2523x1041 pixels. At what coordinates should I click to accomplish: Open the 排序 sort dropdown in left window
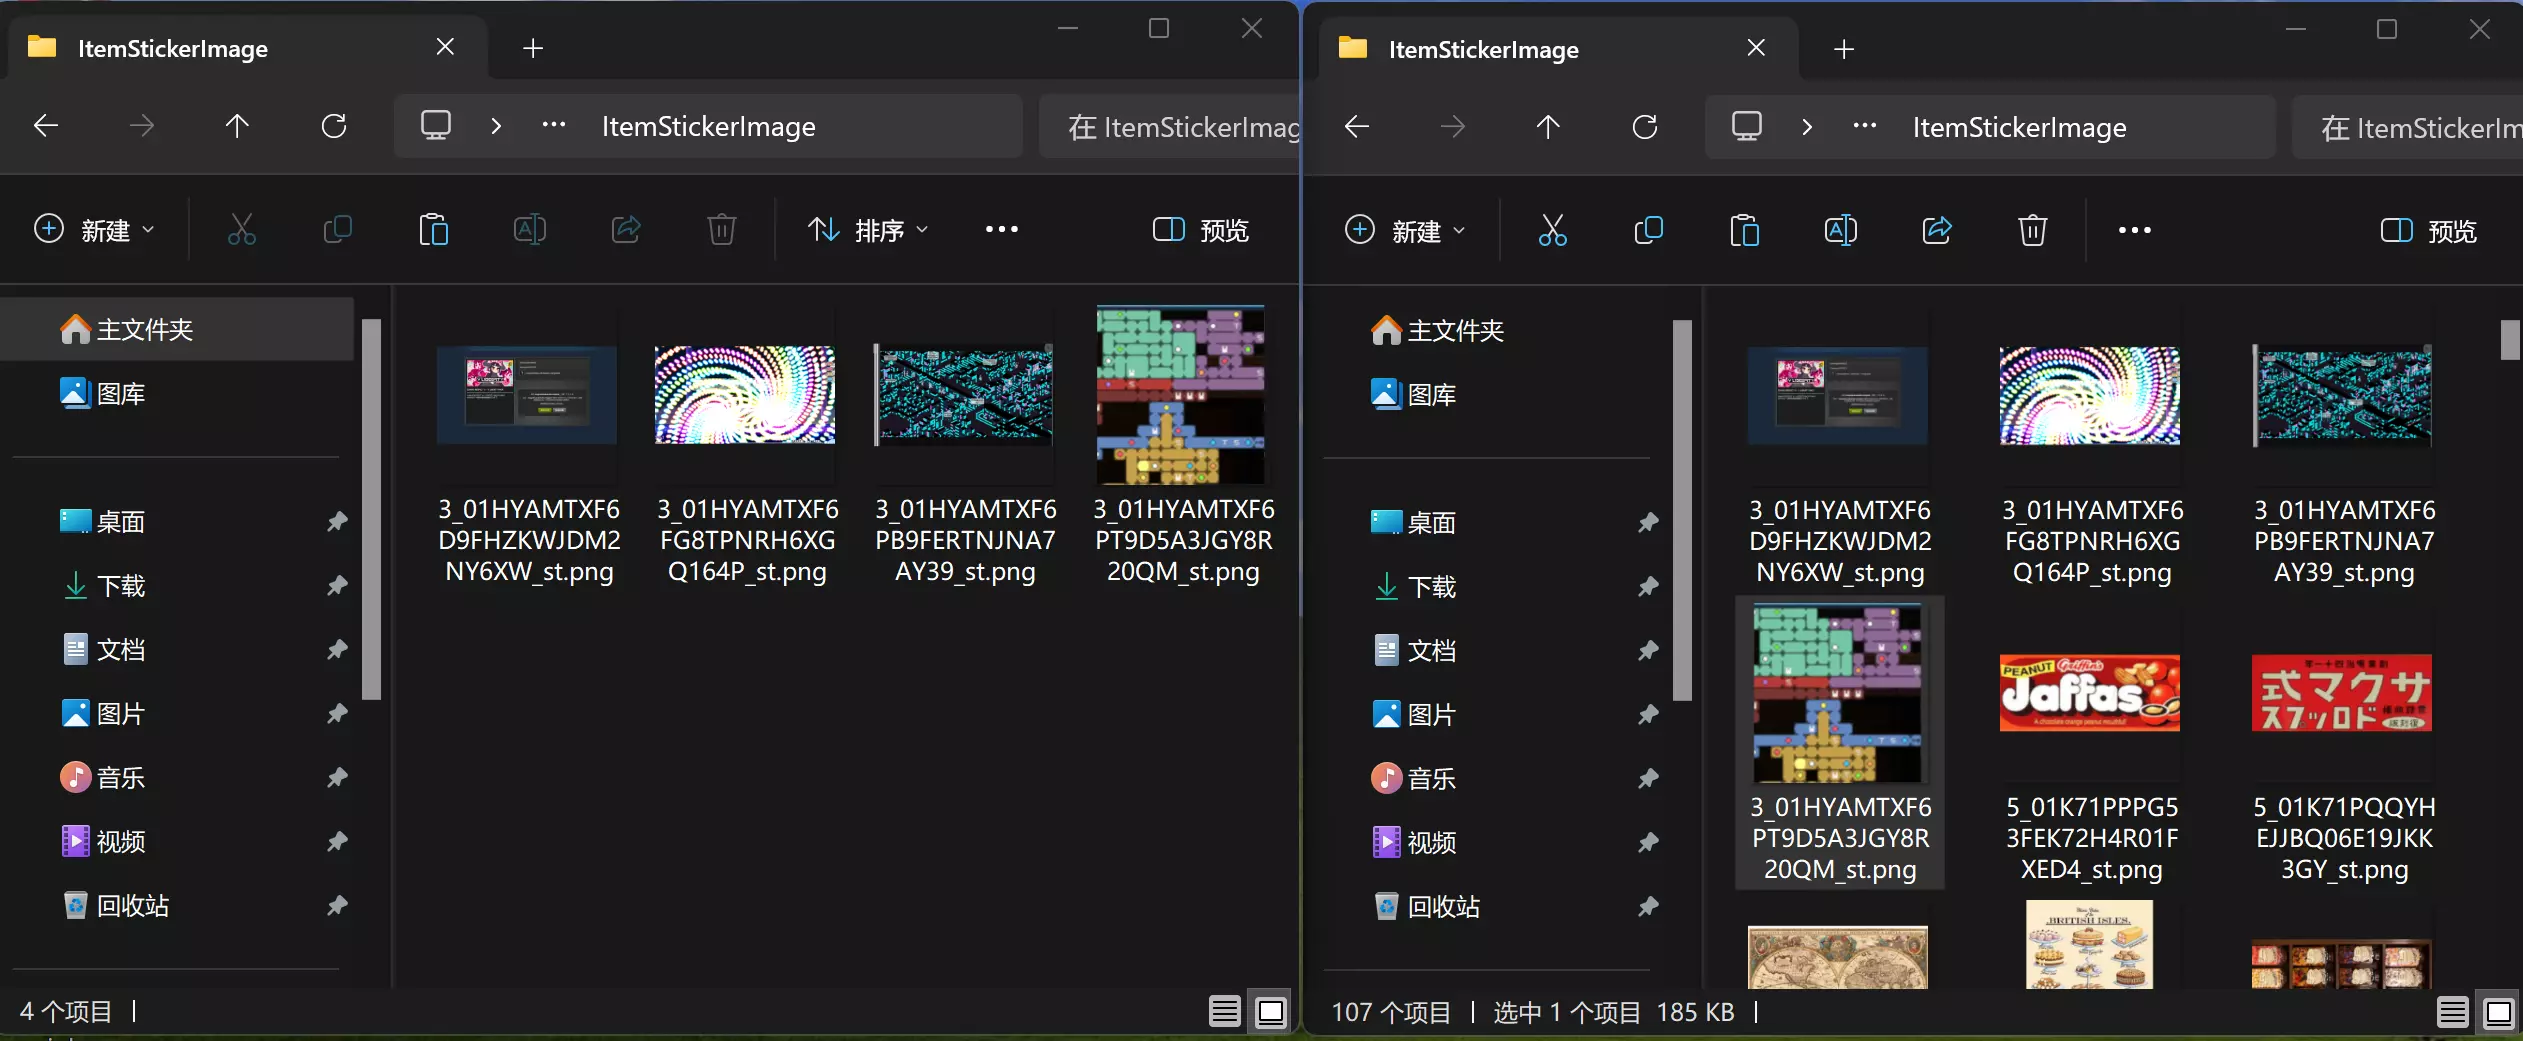pyautogui.click(x=868, y=230)
